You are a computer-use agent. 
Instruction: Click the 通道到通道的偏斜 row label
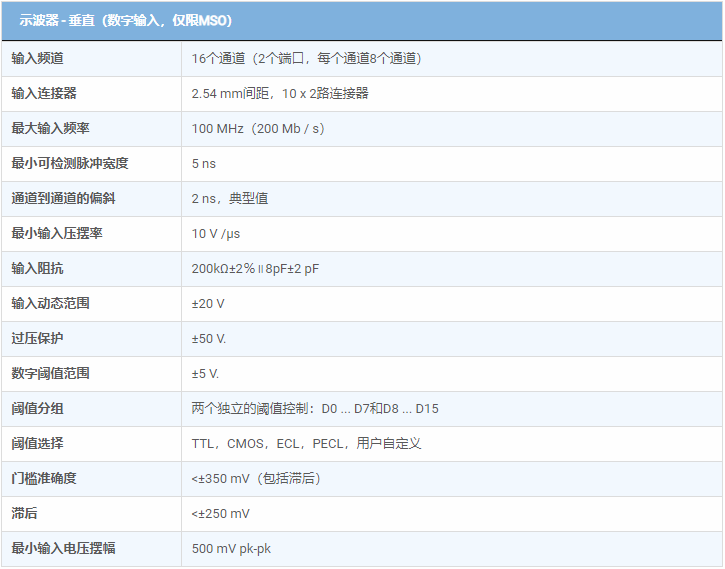64,198
